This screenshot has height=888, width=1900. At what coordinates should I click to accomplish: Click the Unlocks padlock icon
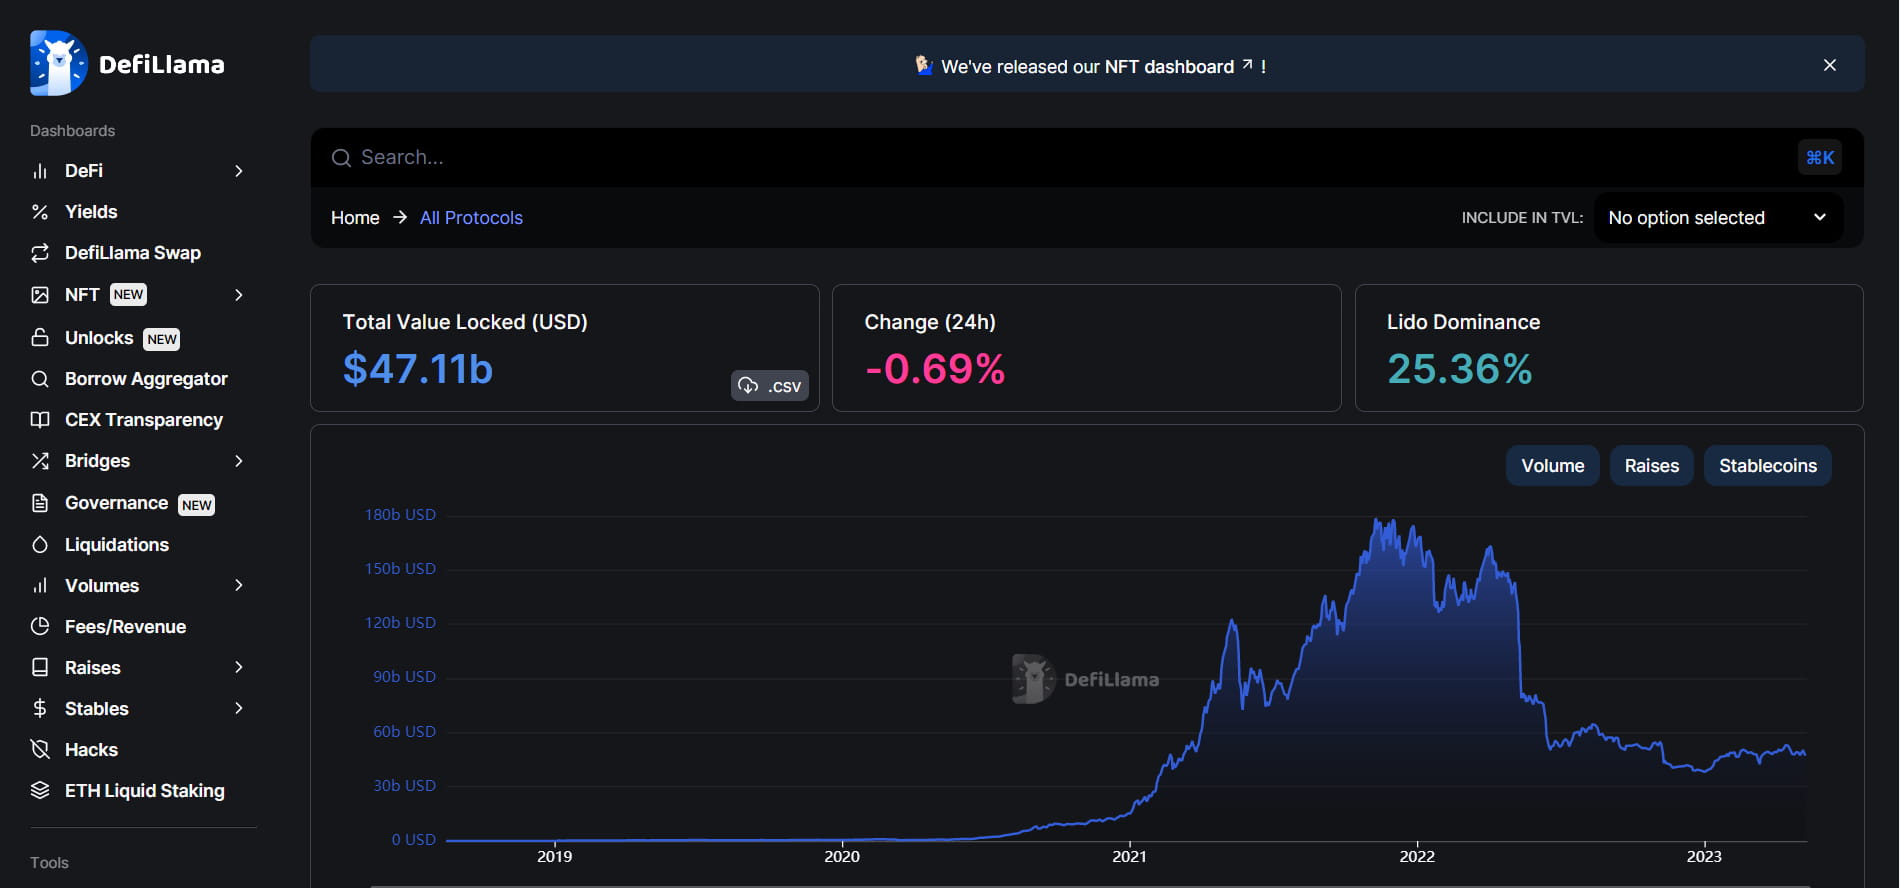click(40, 337)
